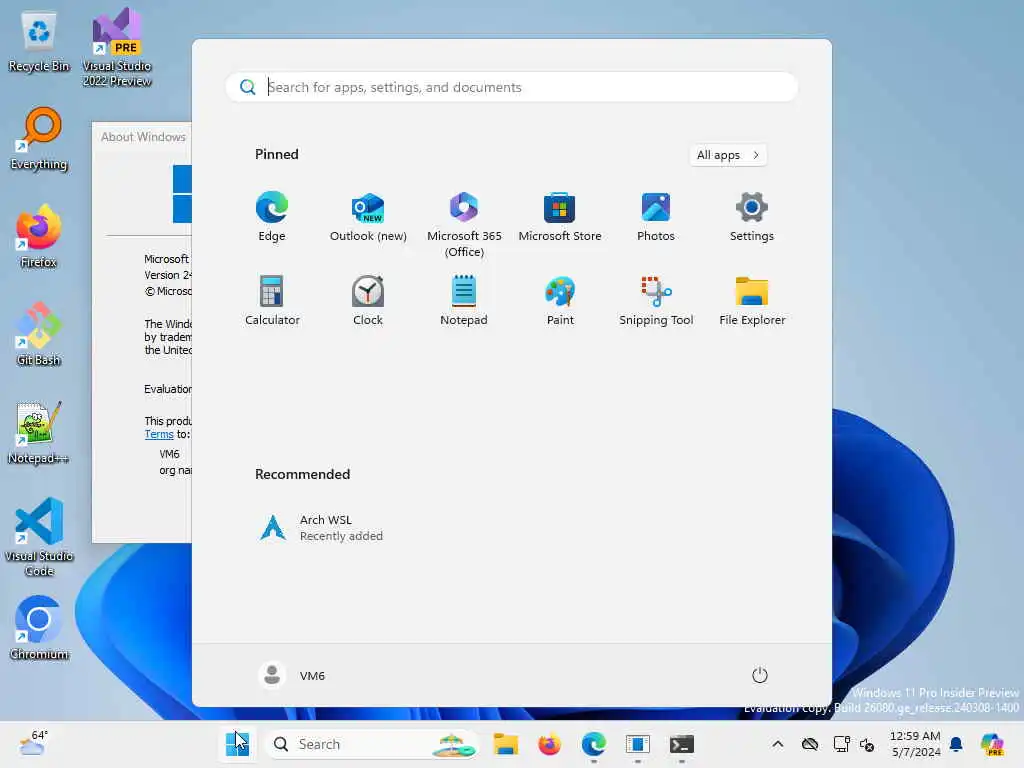Select Everything desktop shortcut

[x=39, y=139]
